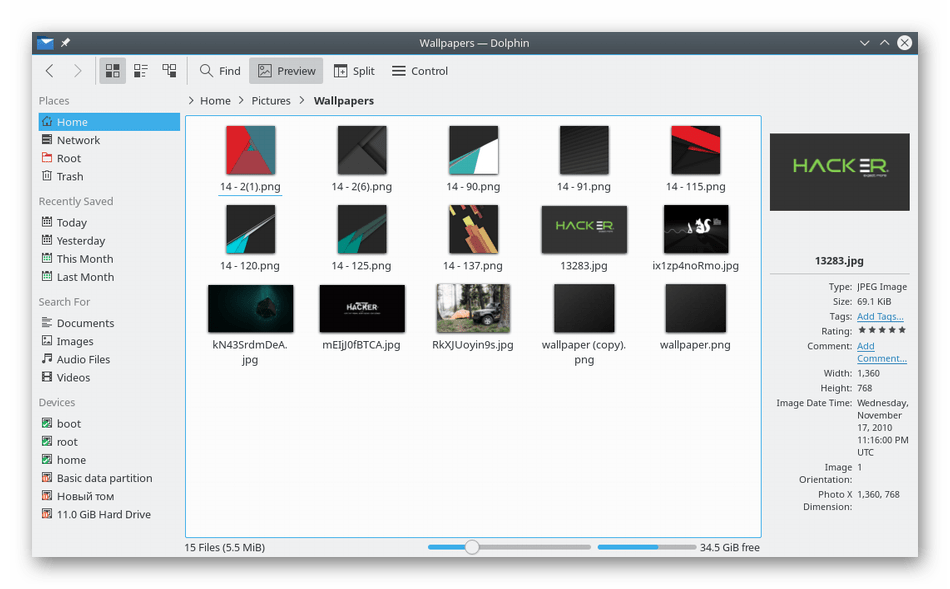The width and height of the screenshot is (950, 589).
Task: Expand the chevron before Pictures breadcrumb
Action: [x=241, y=101]
